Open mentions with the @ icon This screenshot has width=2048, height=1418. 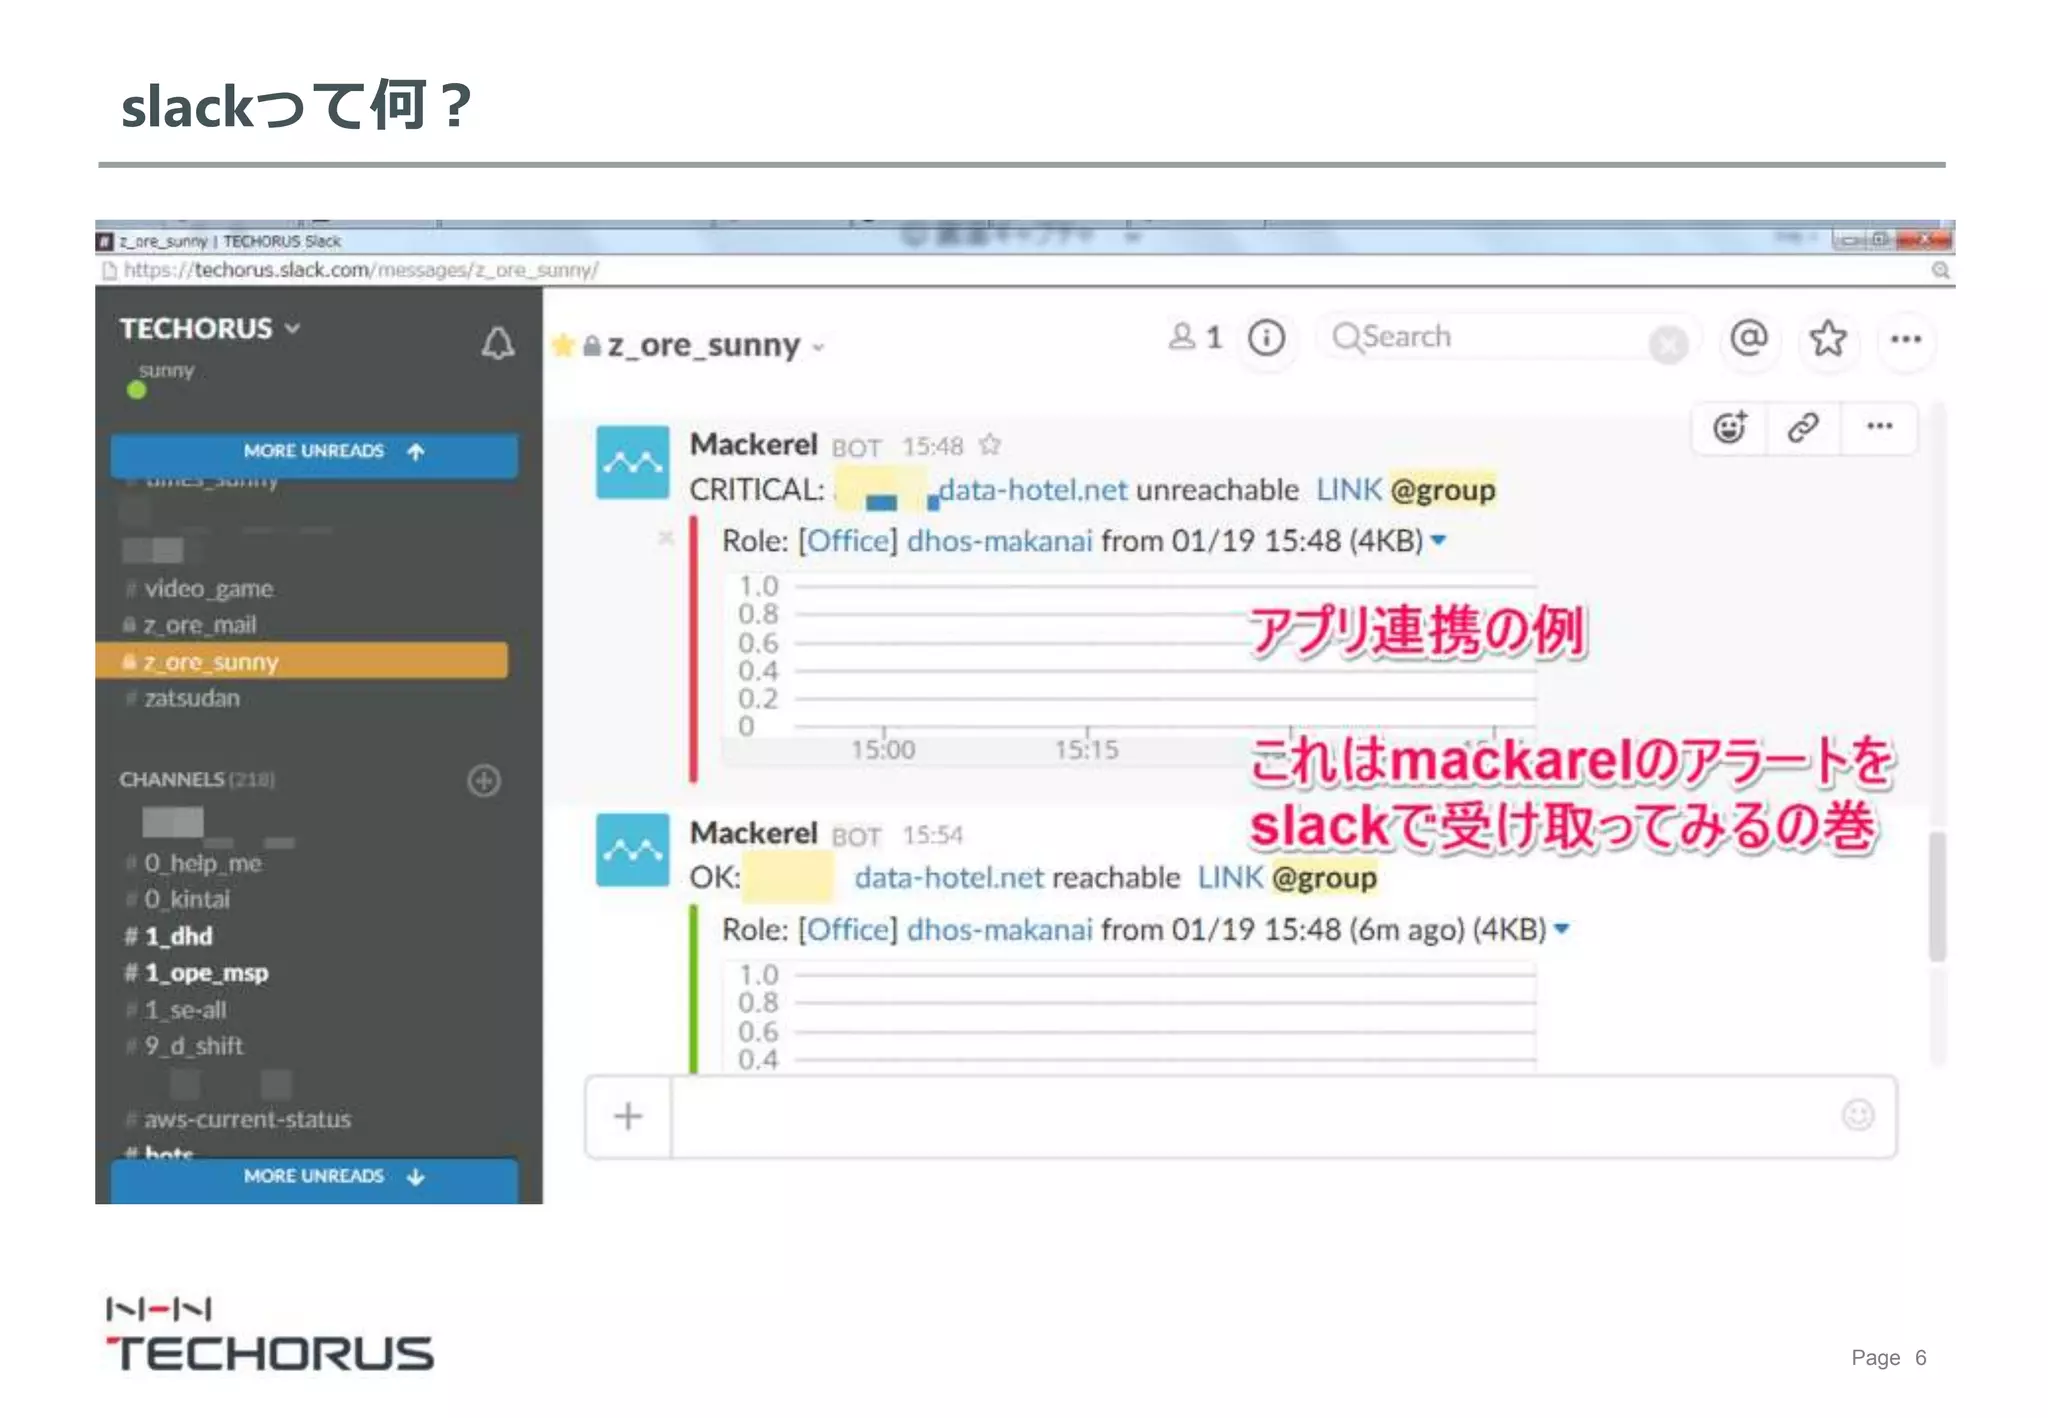1749,338
